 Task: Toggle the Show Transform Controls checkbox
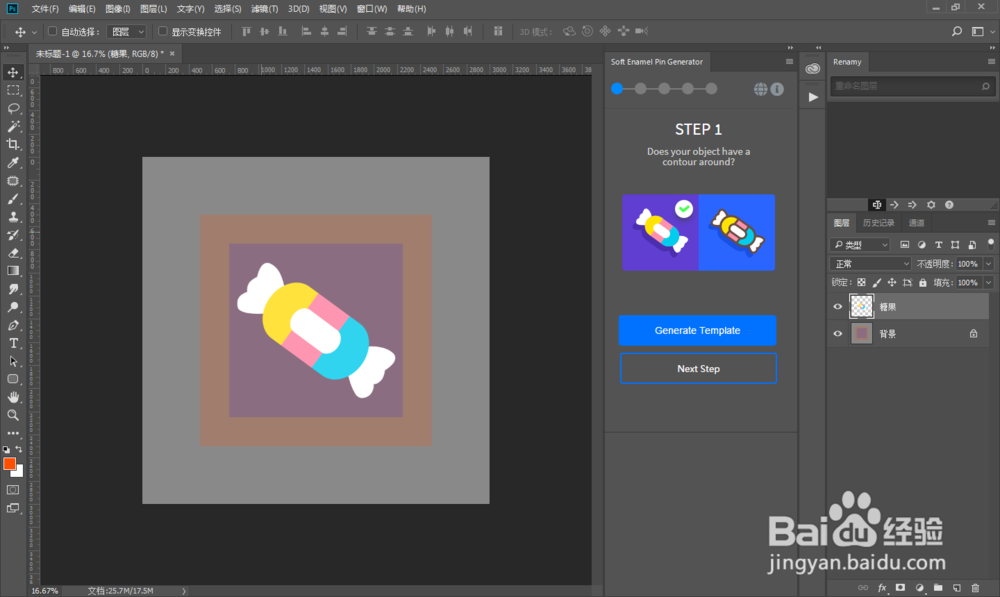click(163, 31)
